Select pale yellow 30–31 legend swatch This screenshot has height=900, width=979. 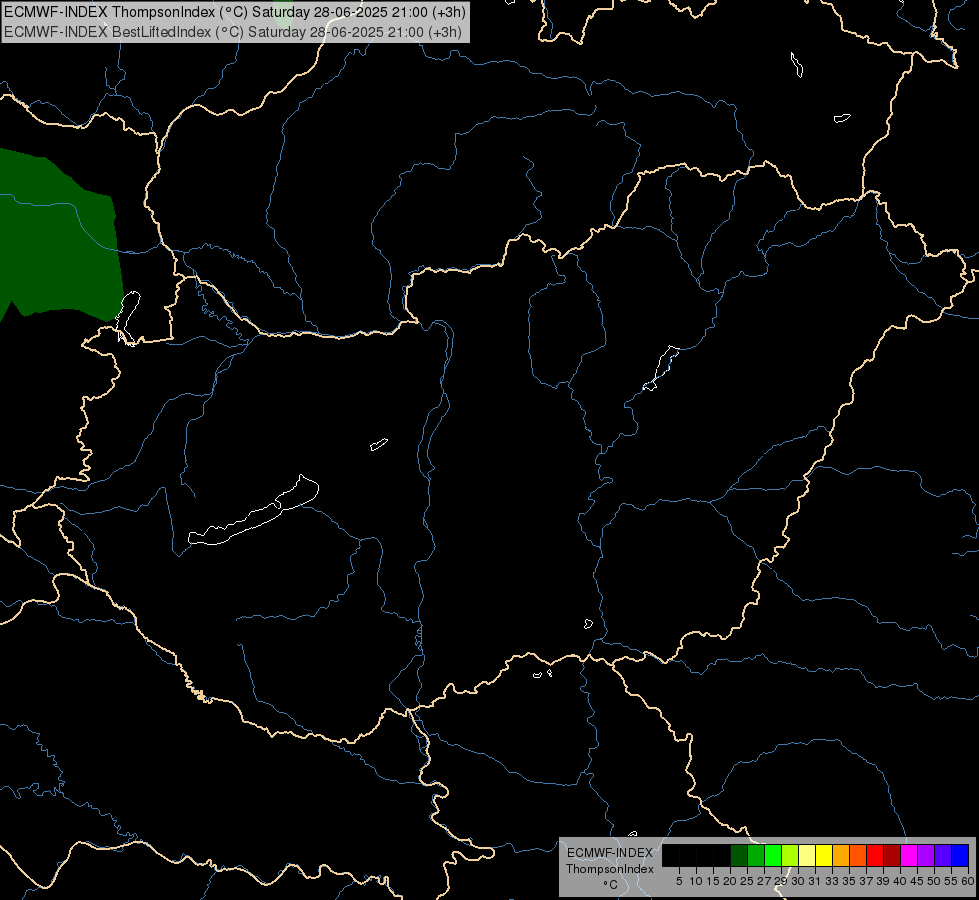point(807,856)
